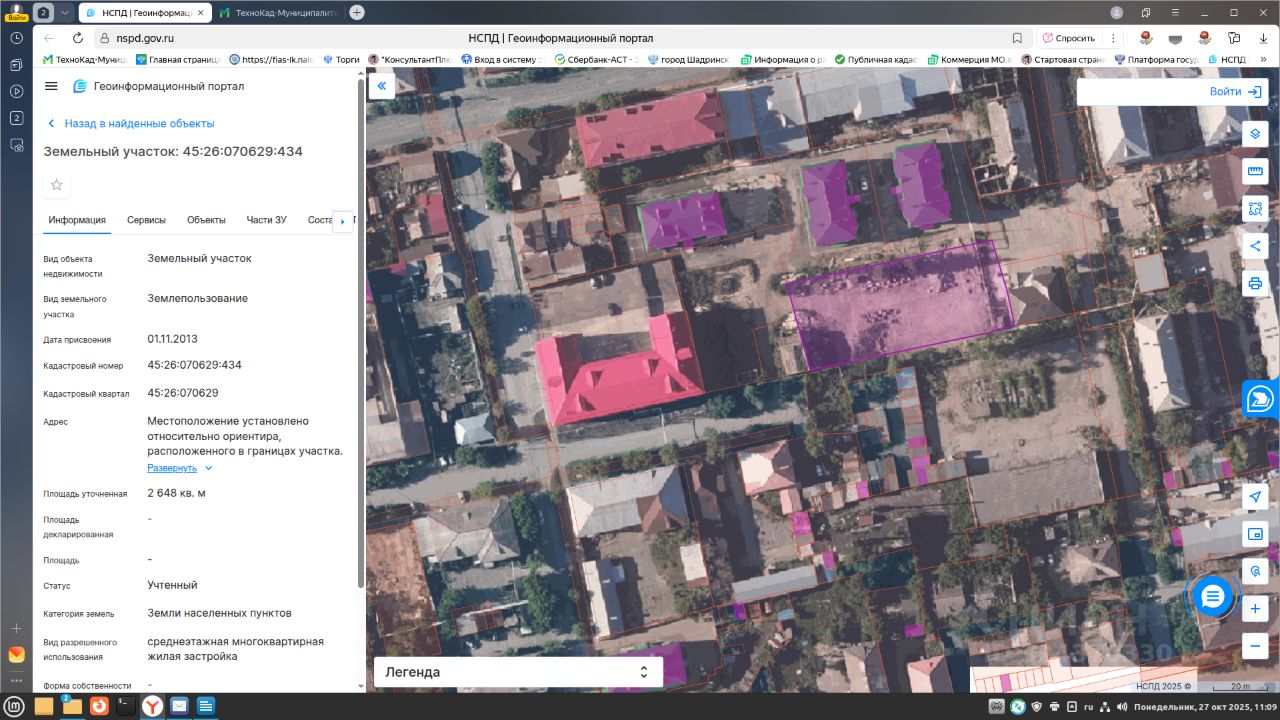1280x720 pixels.
Task: Share the current map view
Action: pos(1255,246)
